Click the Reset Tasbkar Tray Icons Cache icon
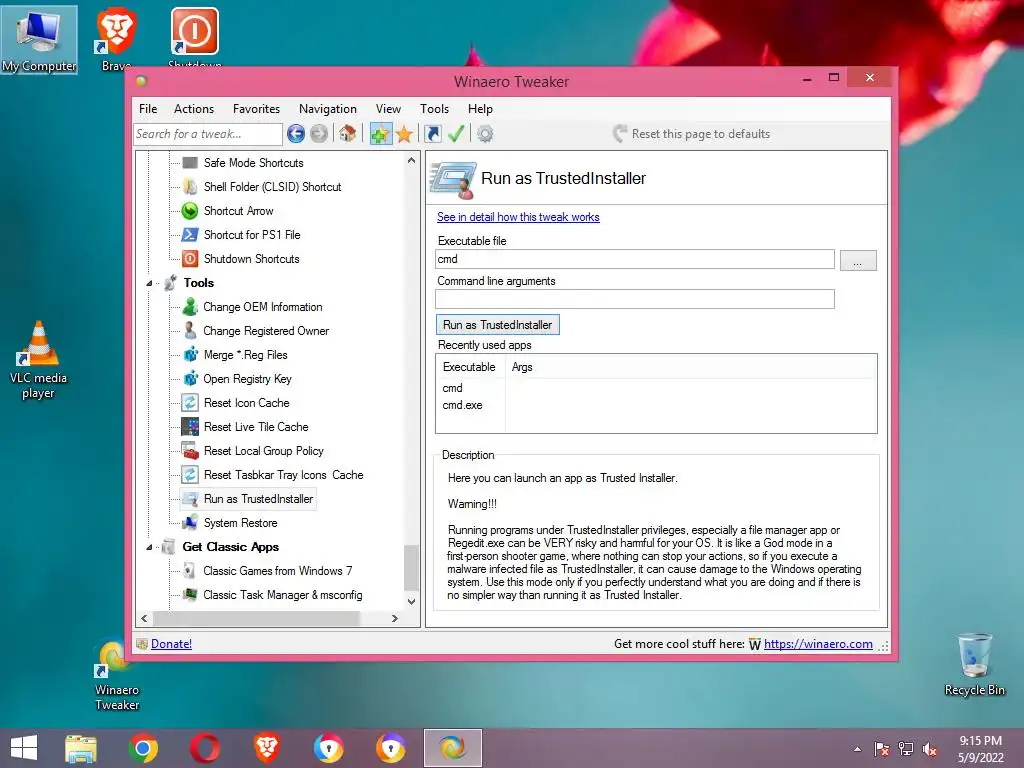The width and height of the screenshot is (1024, 768). [190, 475]
